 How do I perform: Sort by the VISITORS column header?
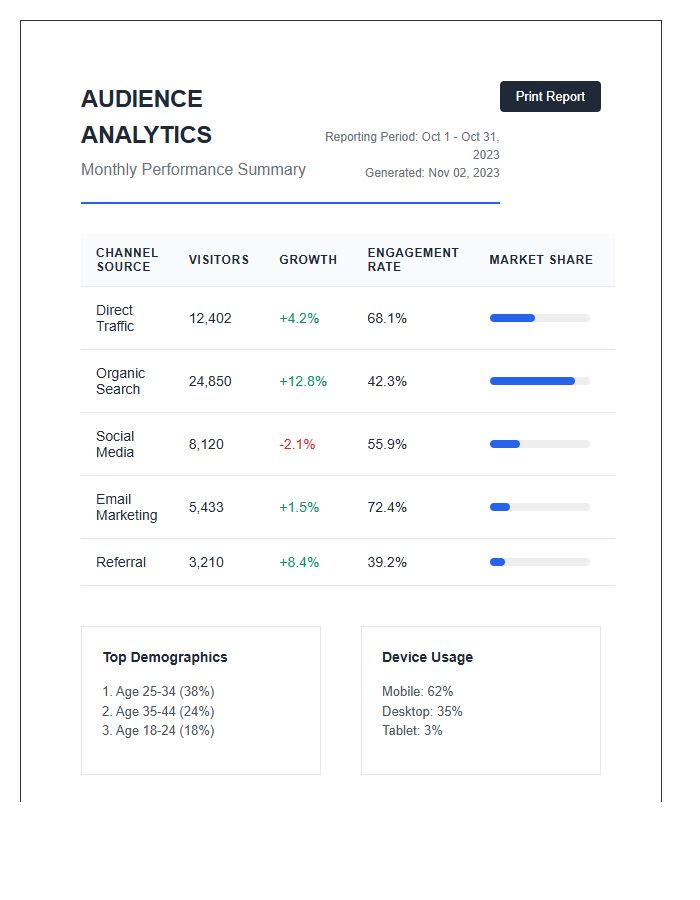218,260
